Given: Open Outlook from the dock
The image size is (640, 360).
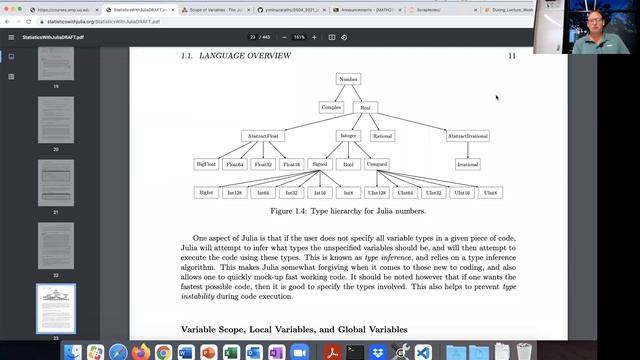Looking at the screenshot, I should coord(254,352).
